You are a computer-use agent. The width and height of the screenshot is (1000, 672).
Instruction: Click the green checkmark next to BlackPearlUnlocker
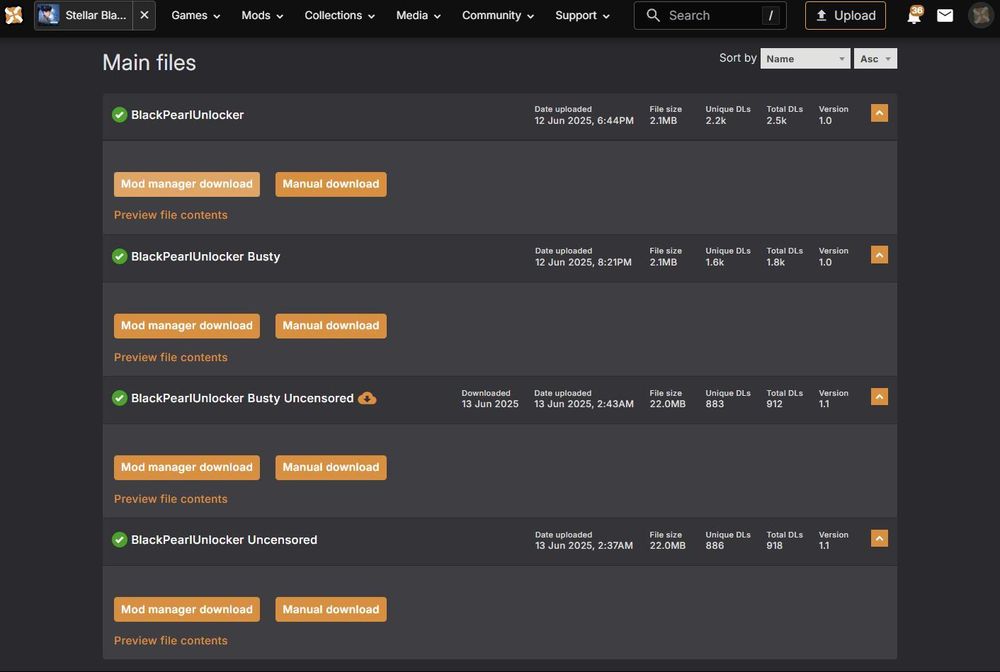120,115
